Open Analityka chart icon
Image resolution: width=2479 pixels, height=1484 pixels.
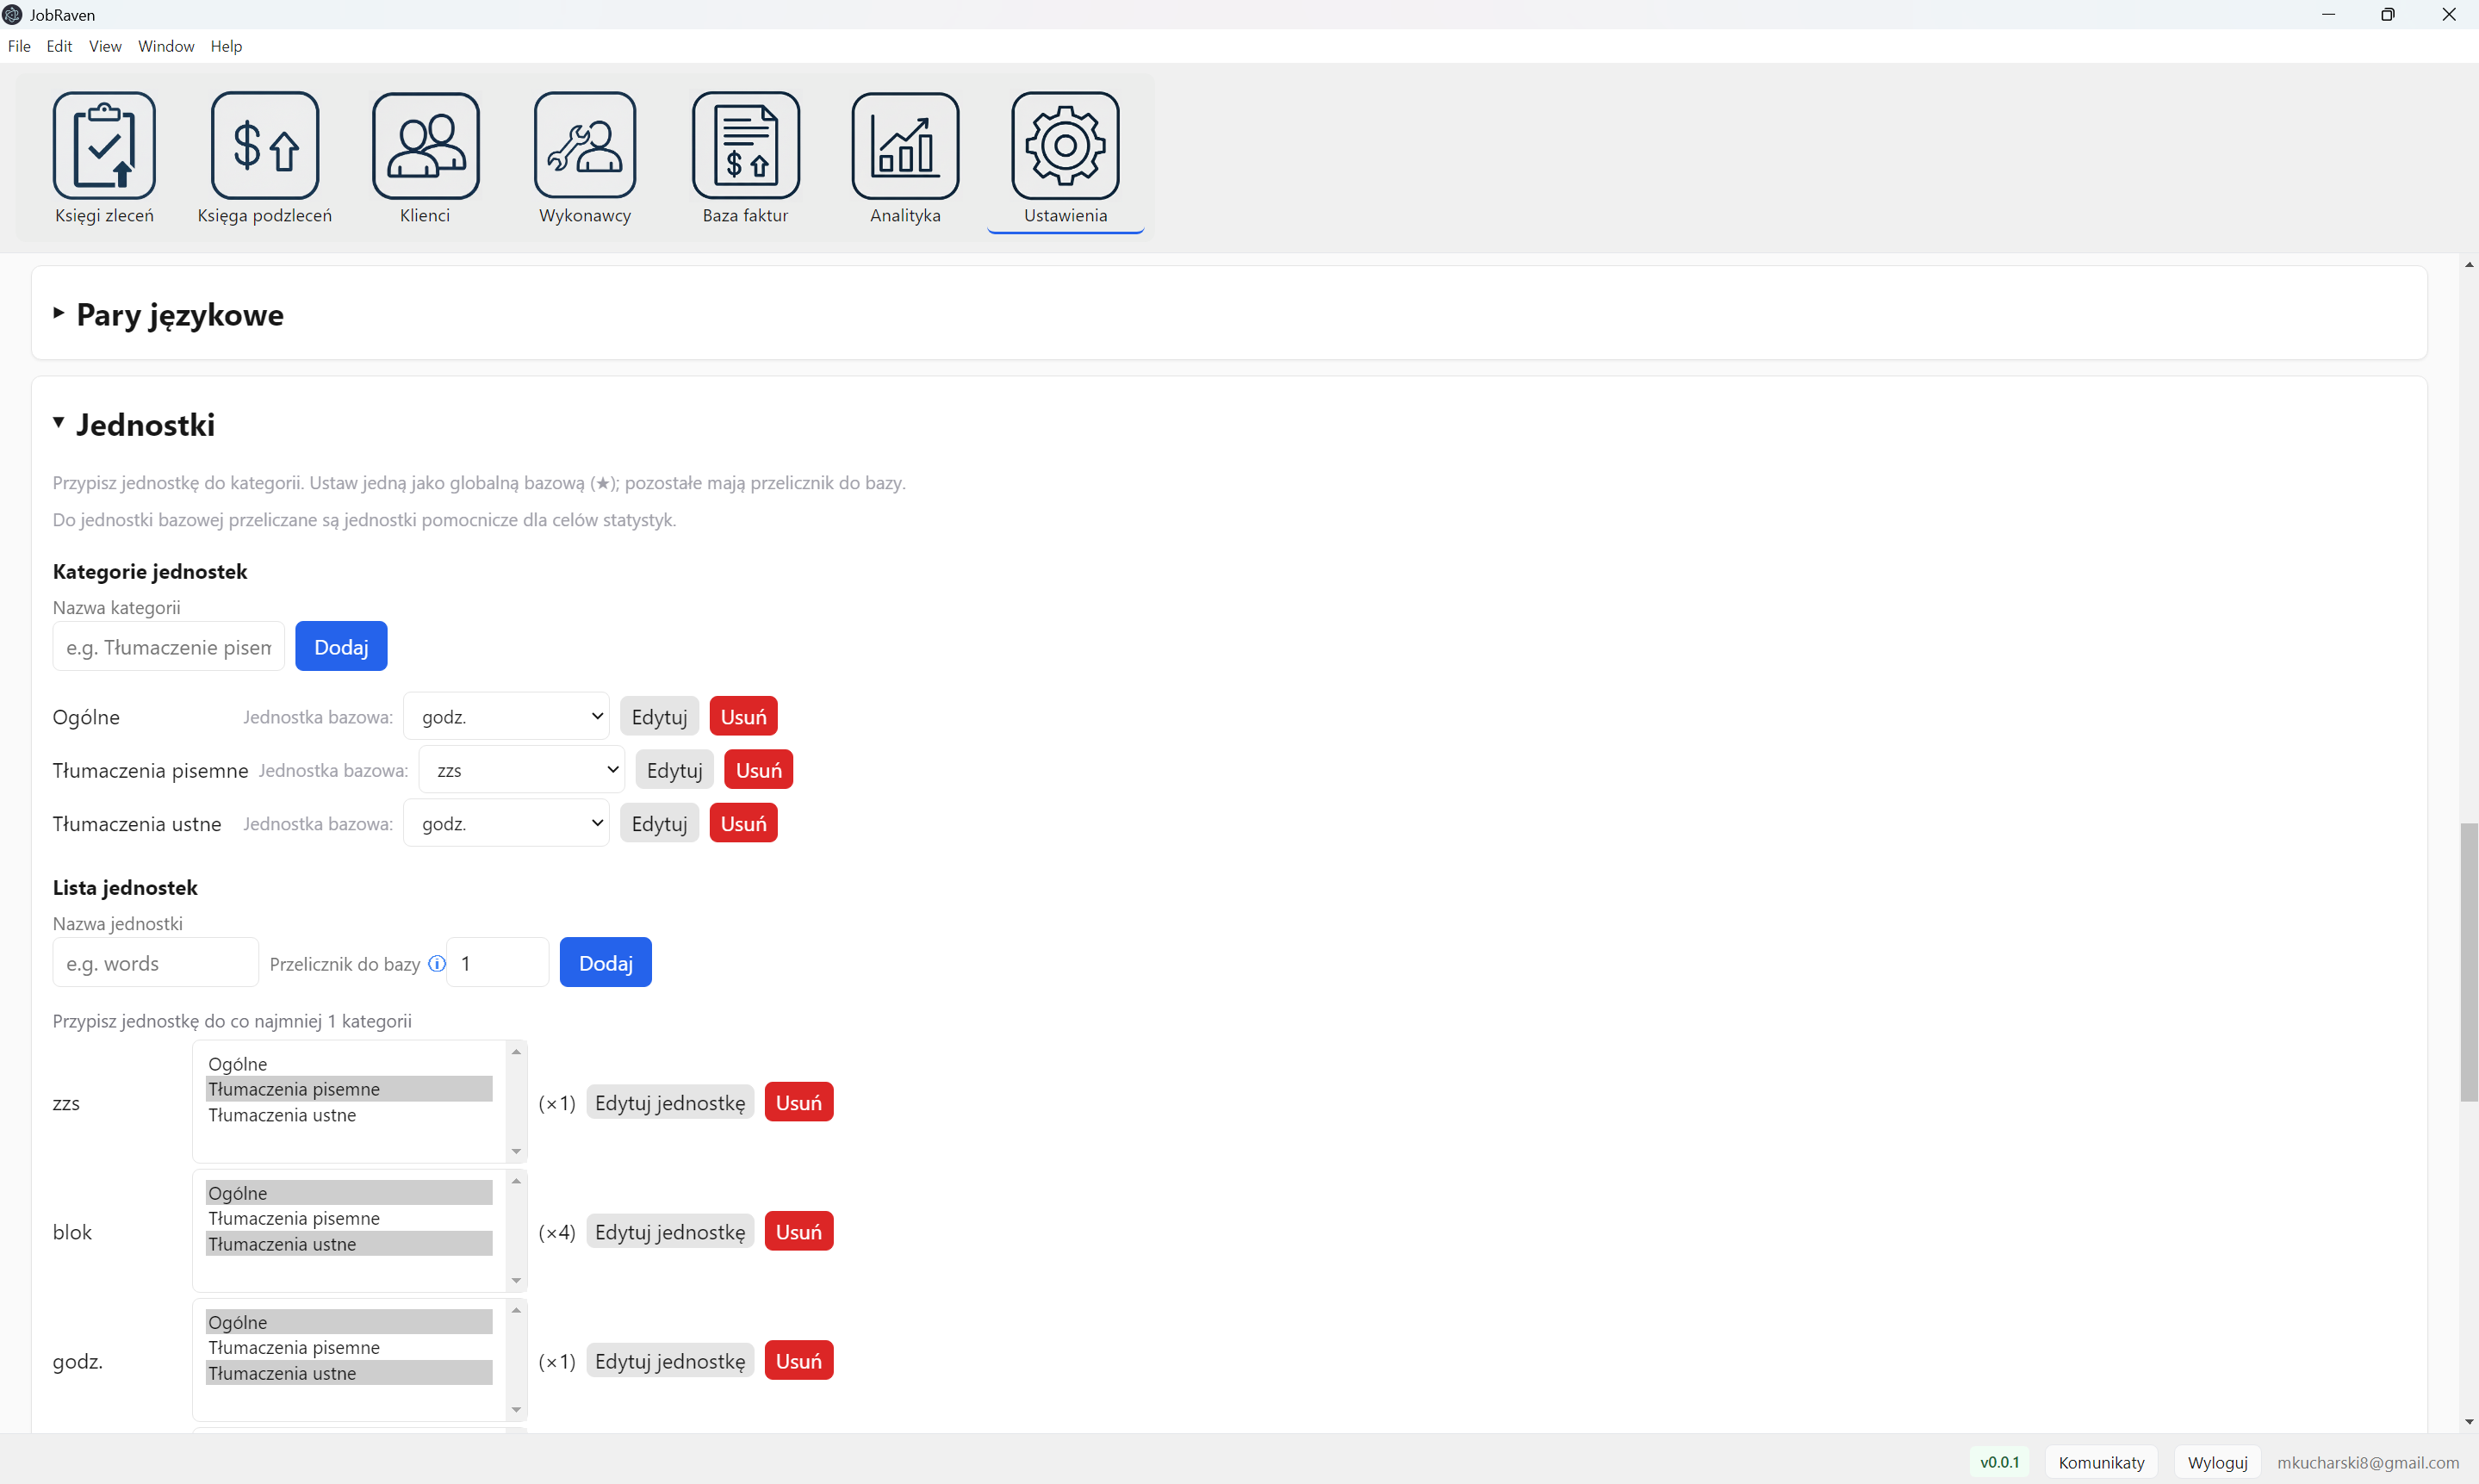(x=905, y=146)
